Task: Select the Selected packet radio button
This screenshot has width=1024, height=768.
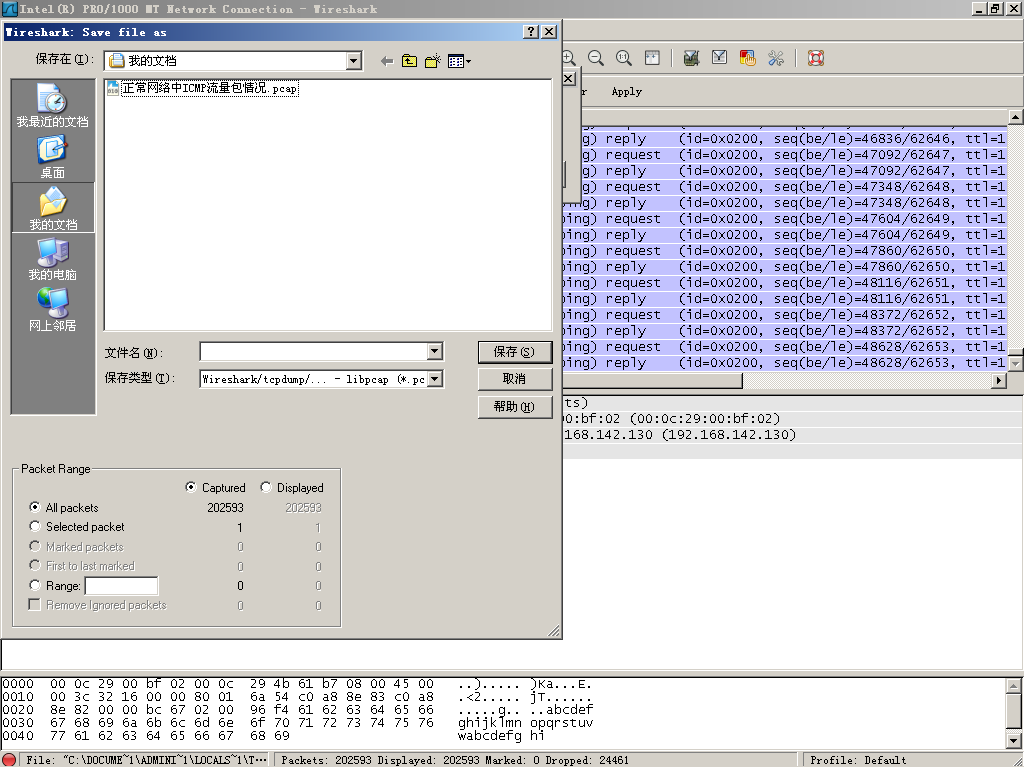Action: pos(35,526)
